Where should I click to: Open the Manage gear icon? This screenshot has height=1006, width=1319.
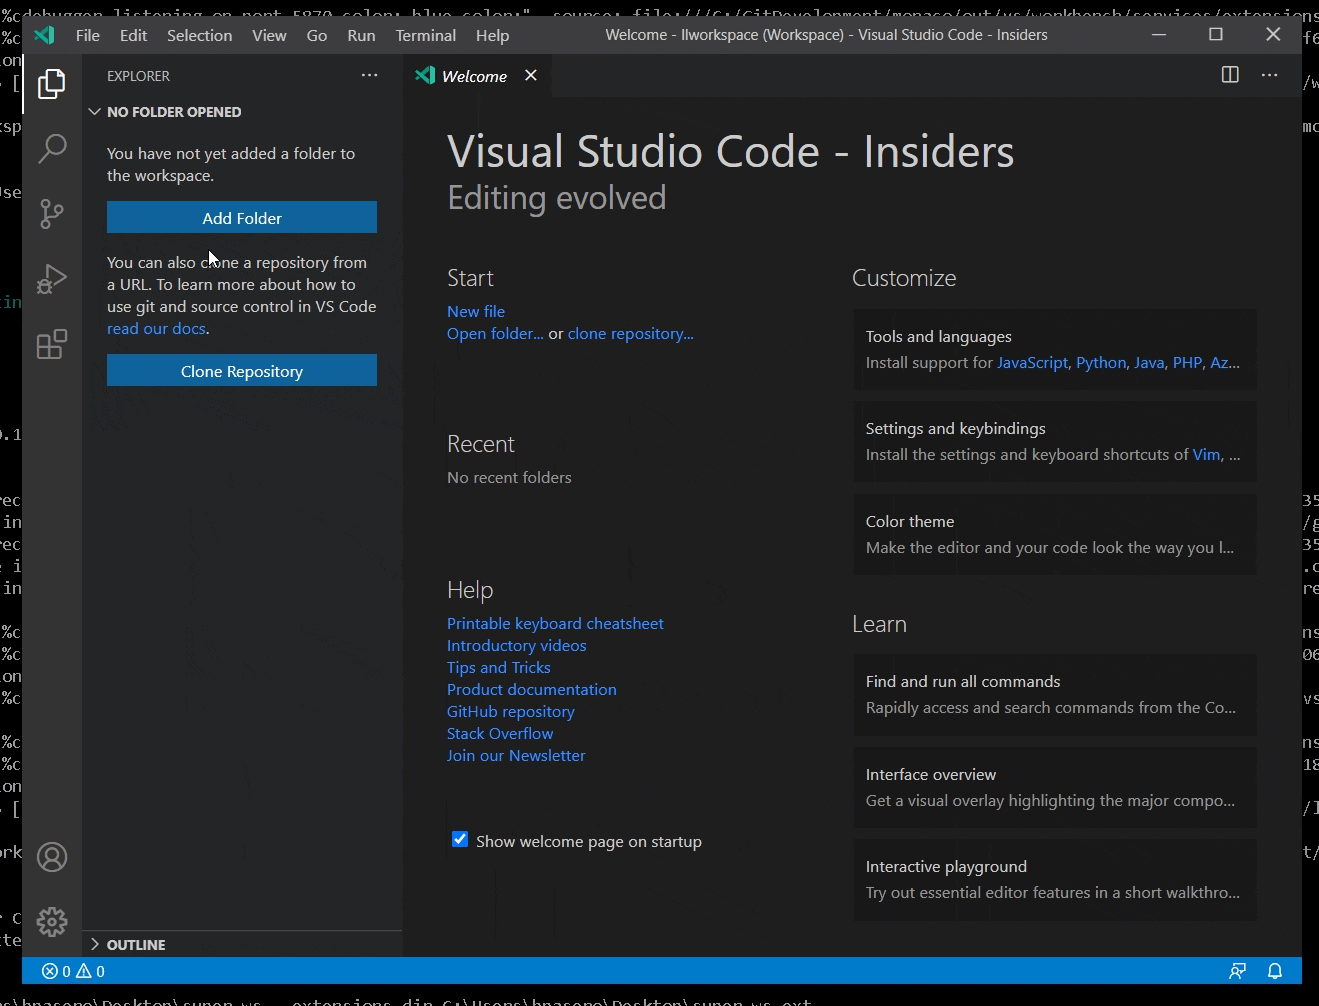tap(52, 921)
